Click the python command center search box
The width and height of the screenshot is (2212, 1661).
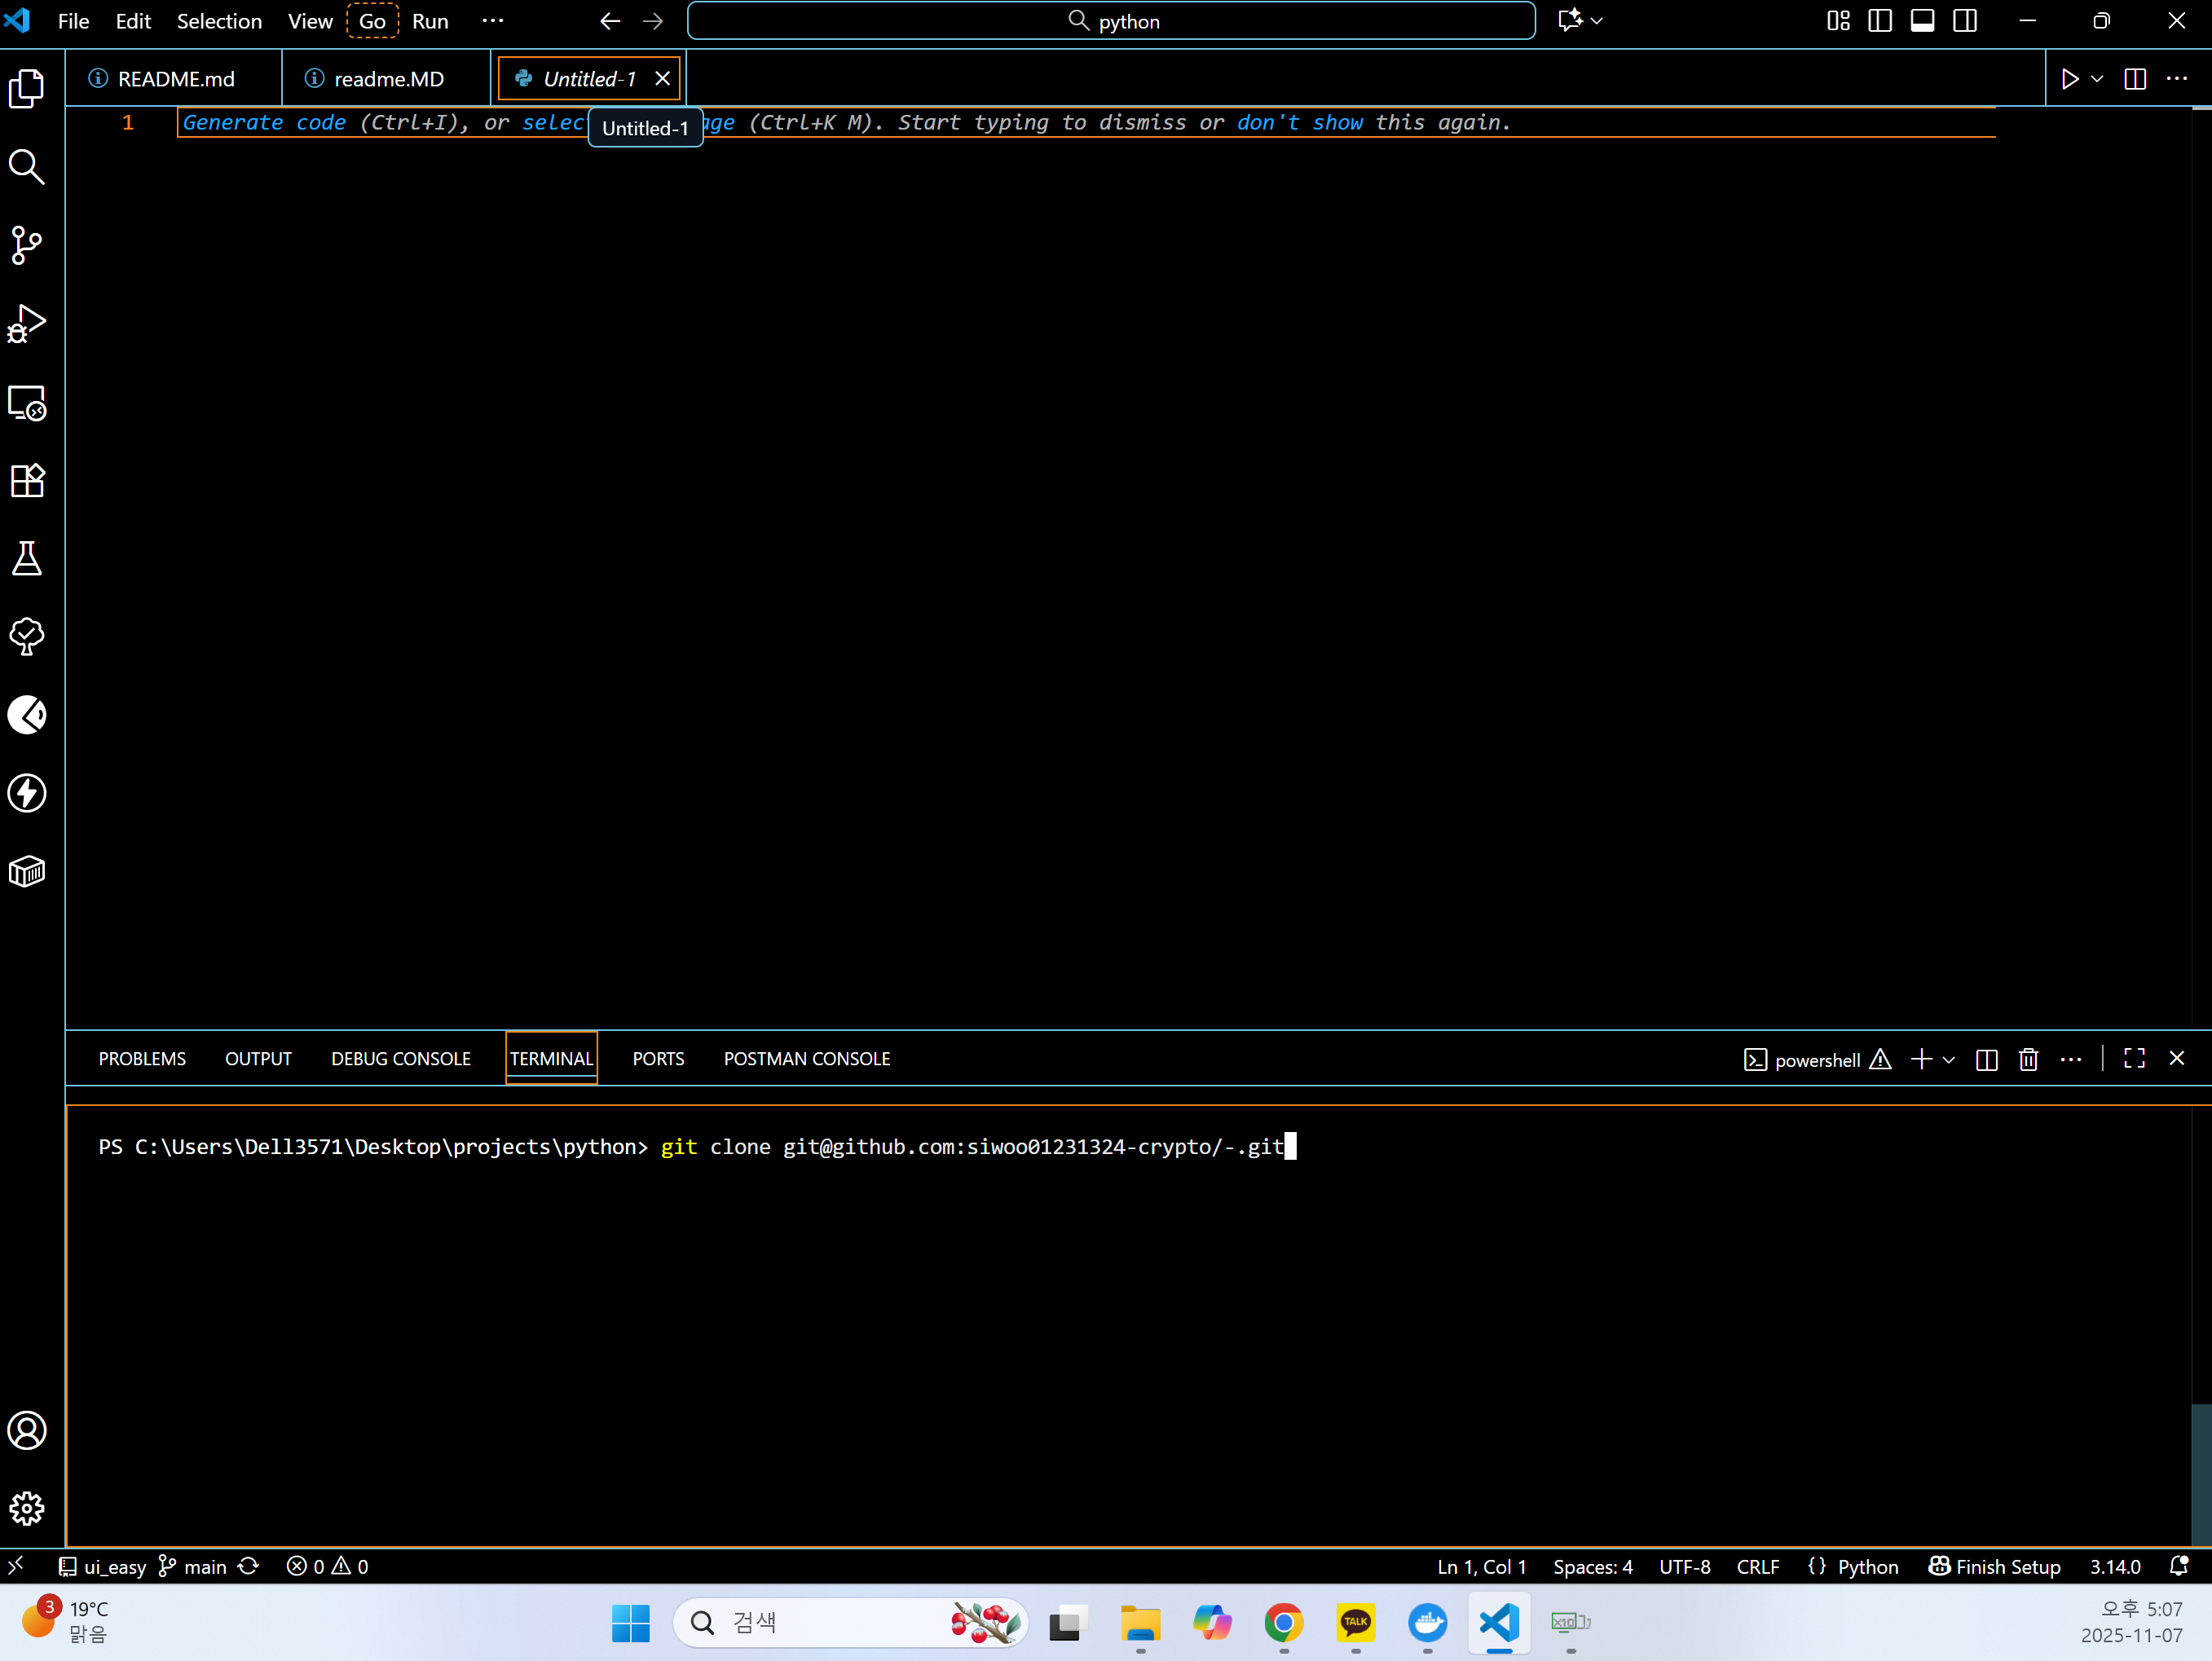[1111, 21]
